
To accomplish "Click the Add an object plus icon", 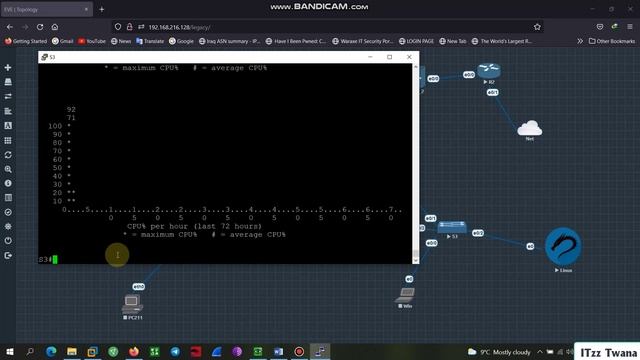I will tap(8, 67).
